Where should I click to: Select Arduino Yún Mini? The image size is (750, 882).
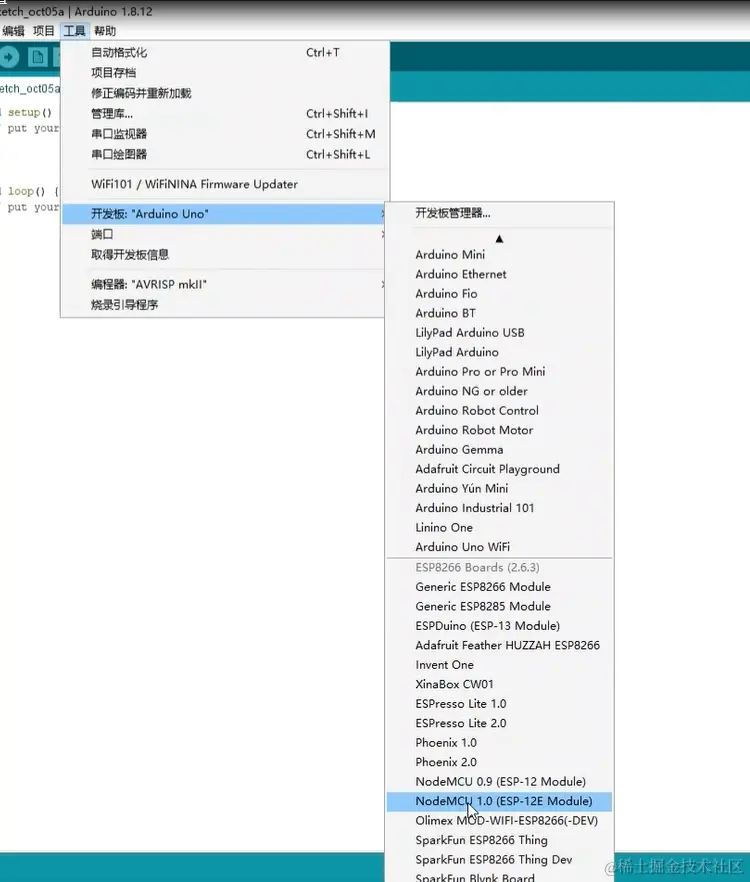click(x=500, y=489)
